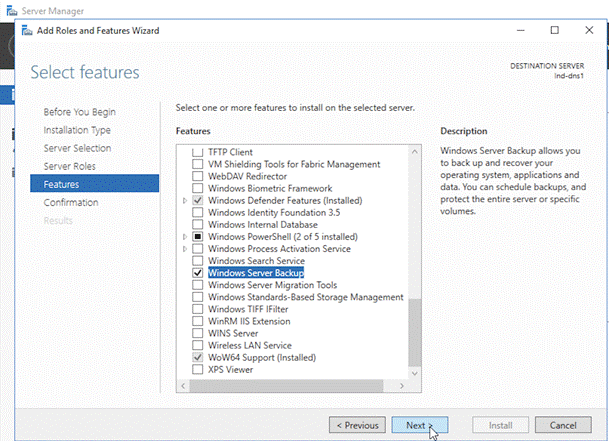Check Windows Process Activation Service checkbox
The height and width of the screenshot is (441, 609).
tap(197, 248)
